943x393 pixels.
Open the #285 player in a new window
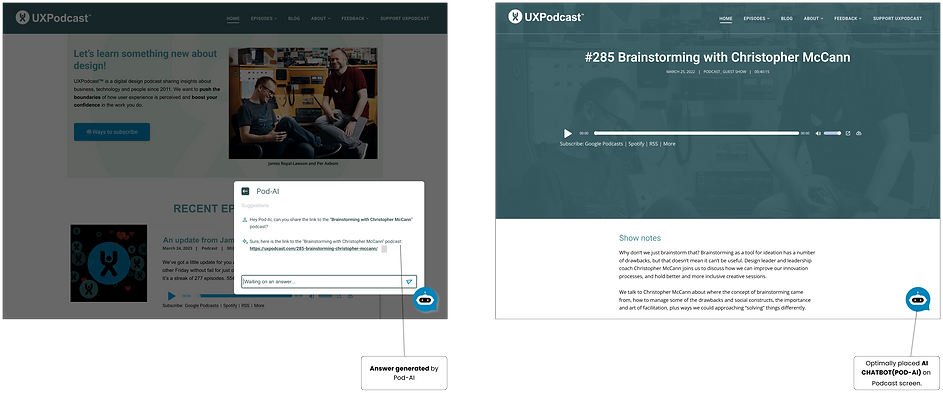click(x=848, y=133)
